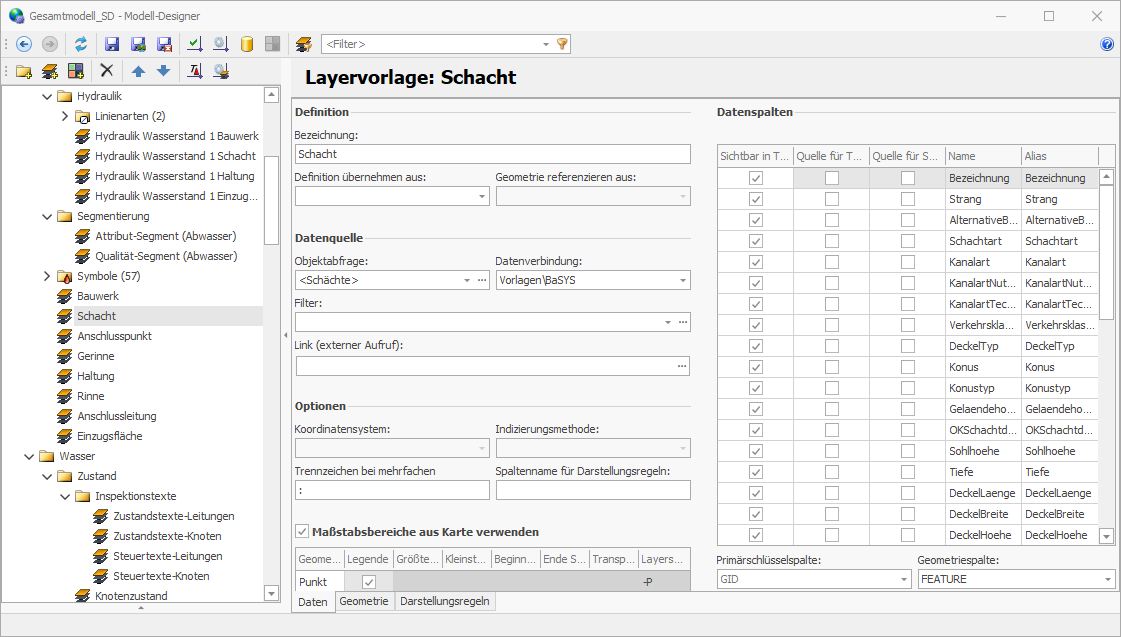
Task: Move the selected tree item up
Action: click(137, 70)
